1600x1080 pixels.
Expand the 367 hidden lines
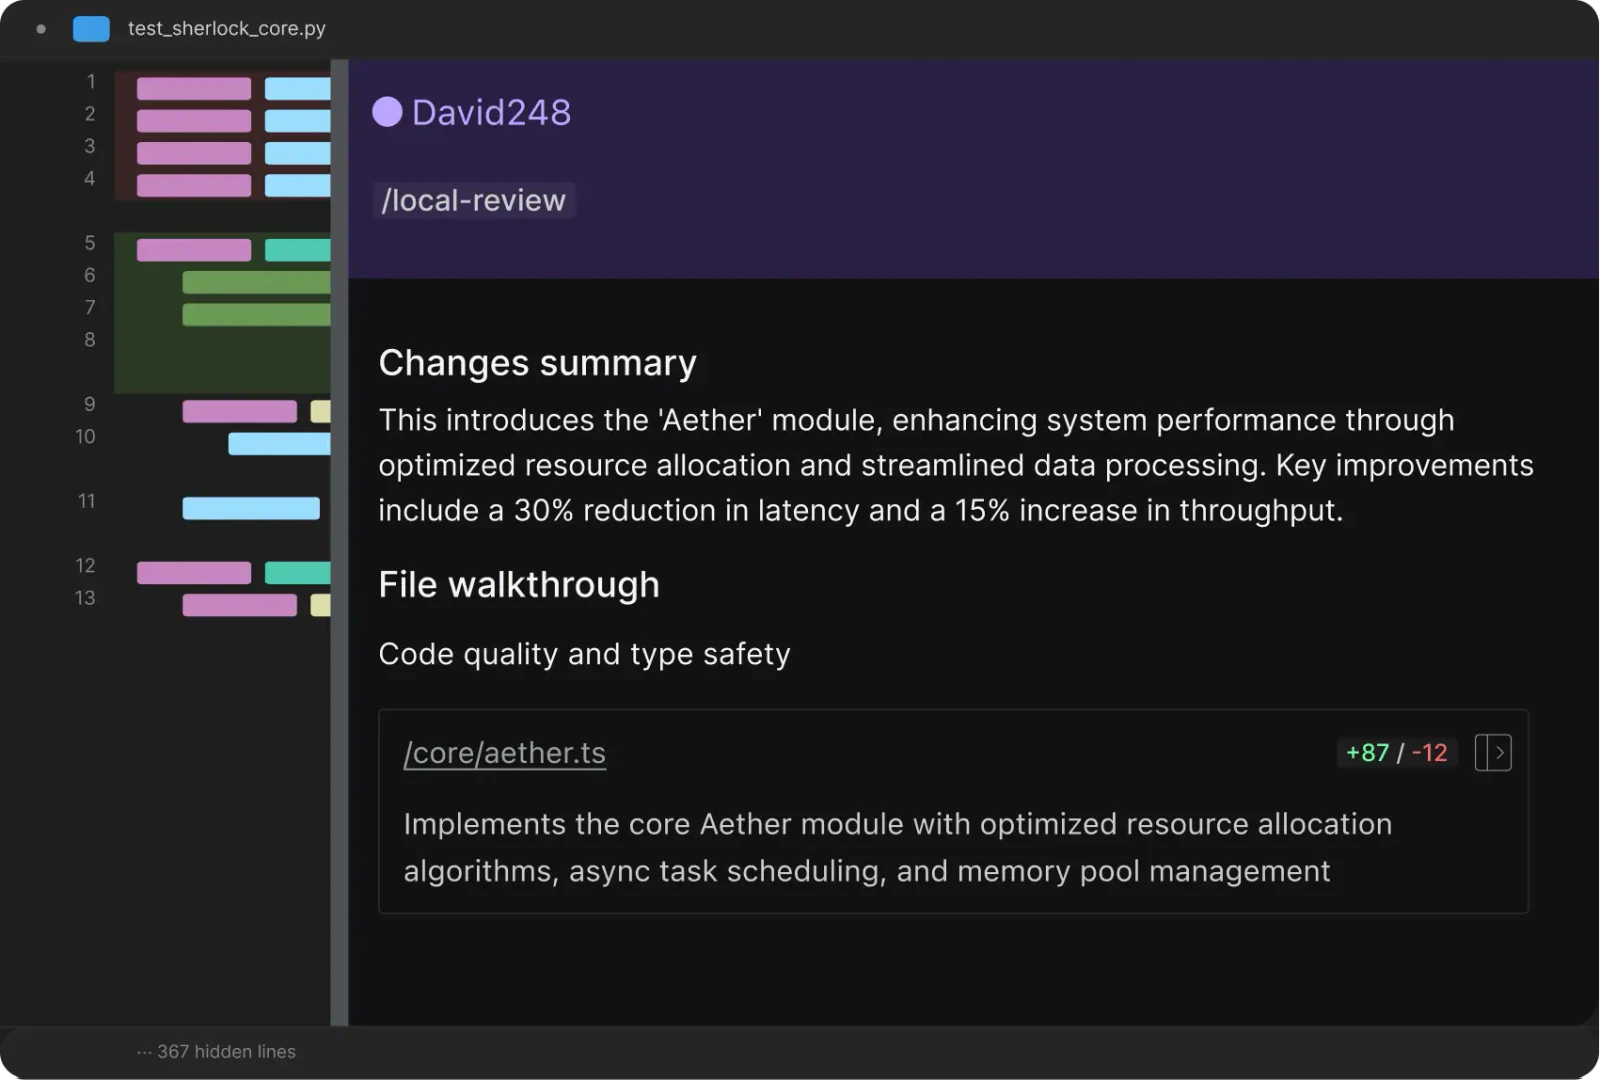click(217, 1051)
